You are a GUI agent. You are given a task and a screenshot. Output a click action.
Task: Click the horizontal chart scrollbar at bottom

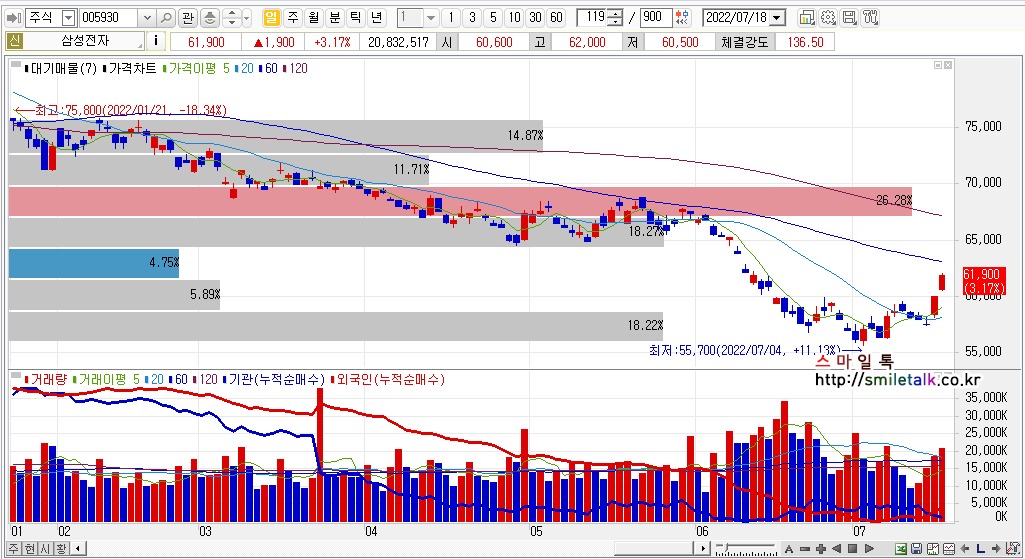click(656, 549)
